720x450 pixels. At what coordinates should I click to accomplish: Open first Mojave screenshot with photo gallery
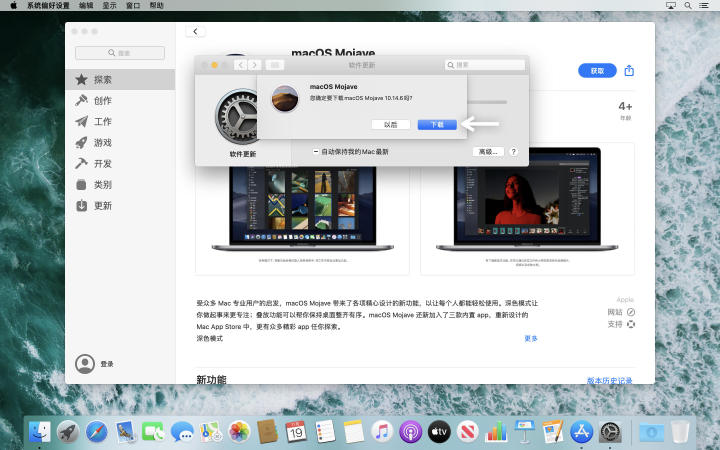[302, 209]
